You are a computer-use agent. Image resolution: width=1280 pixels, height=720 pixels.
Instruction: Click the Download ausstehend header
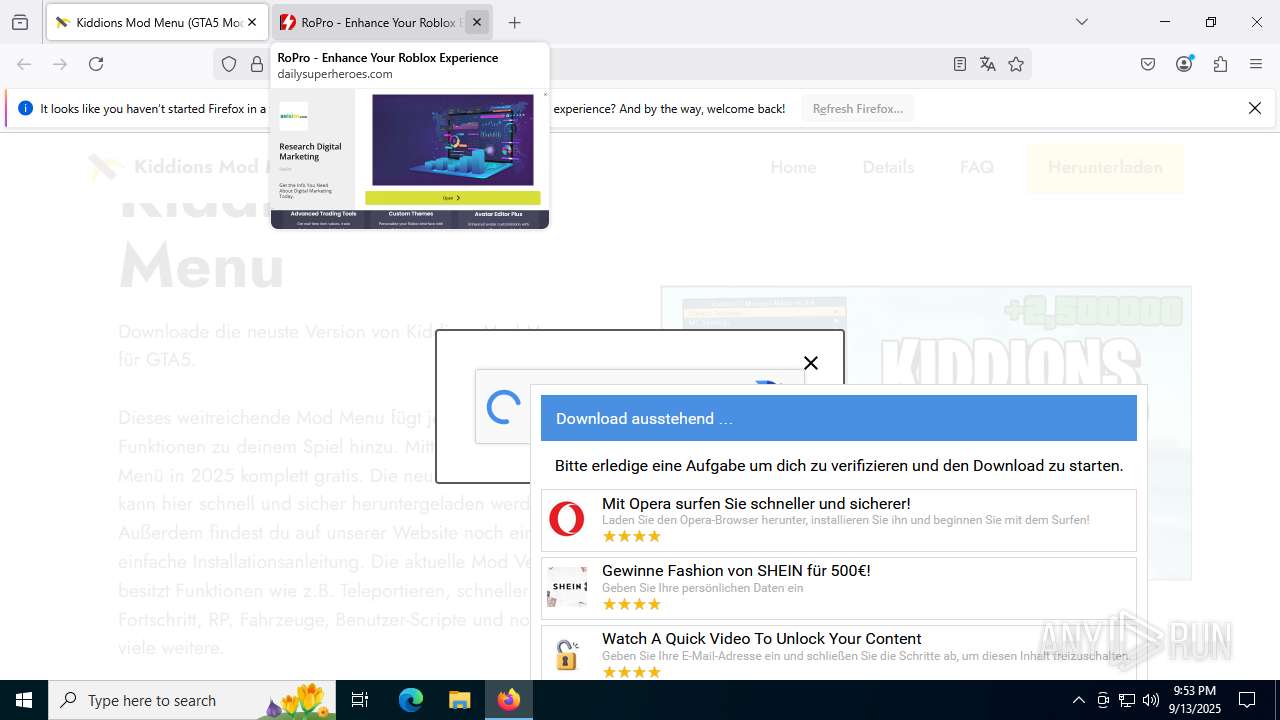[839, 418]
